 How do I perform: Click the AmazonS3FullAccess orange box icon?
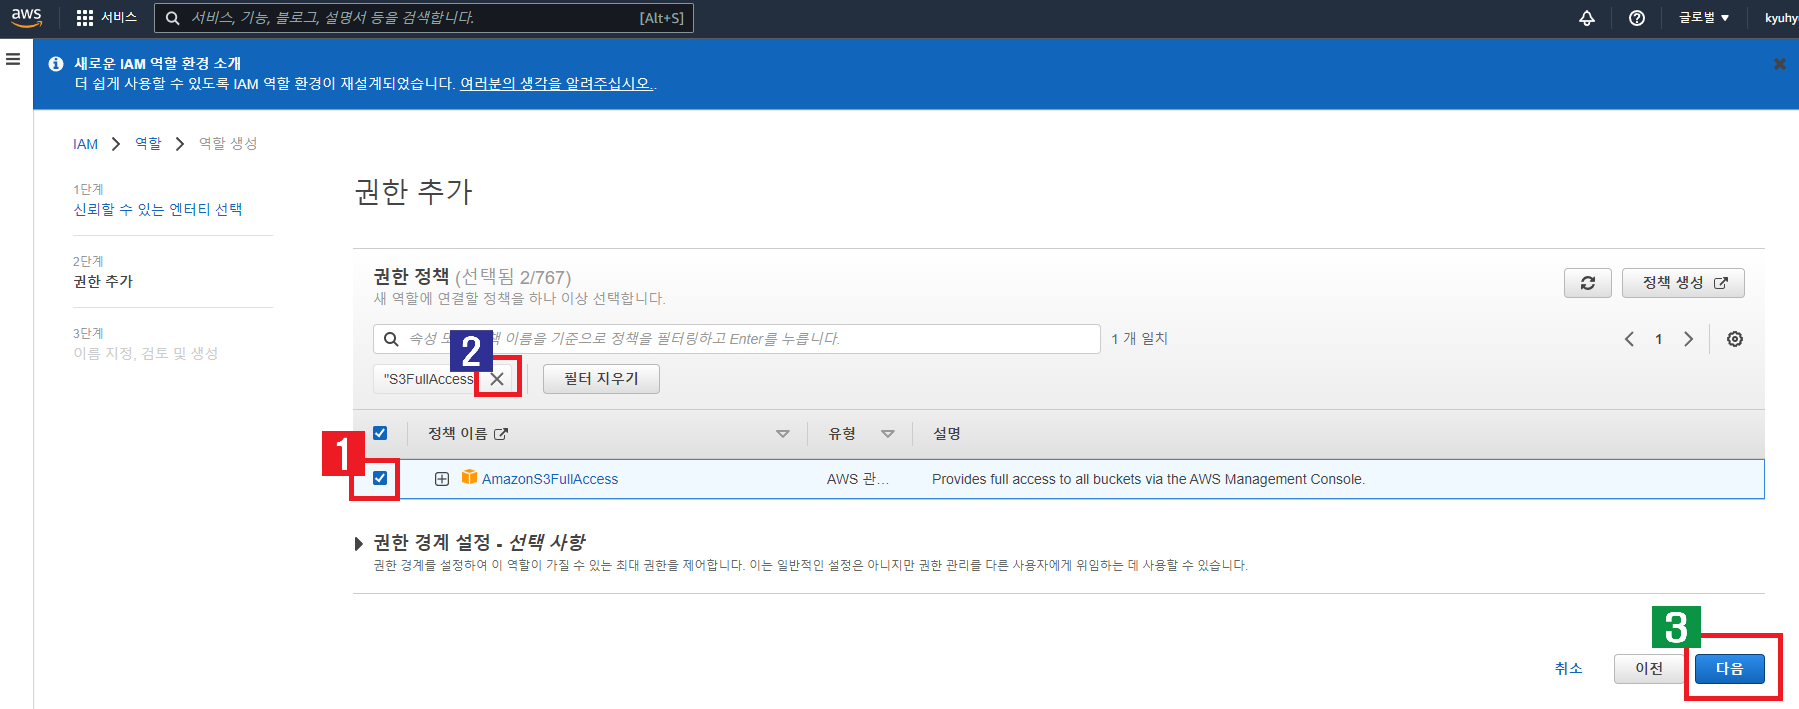point(469,478)
